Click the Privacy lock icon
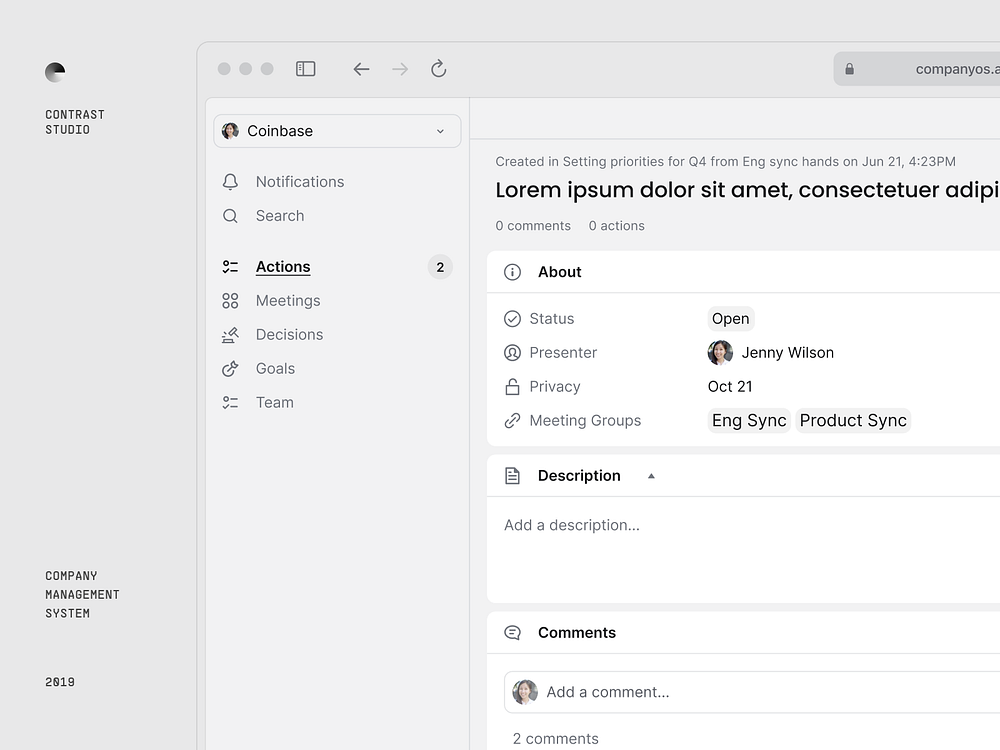Image resolution: width=1000 pixels, height=750 pixels. pos(511,386)
